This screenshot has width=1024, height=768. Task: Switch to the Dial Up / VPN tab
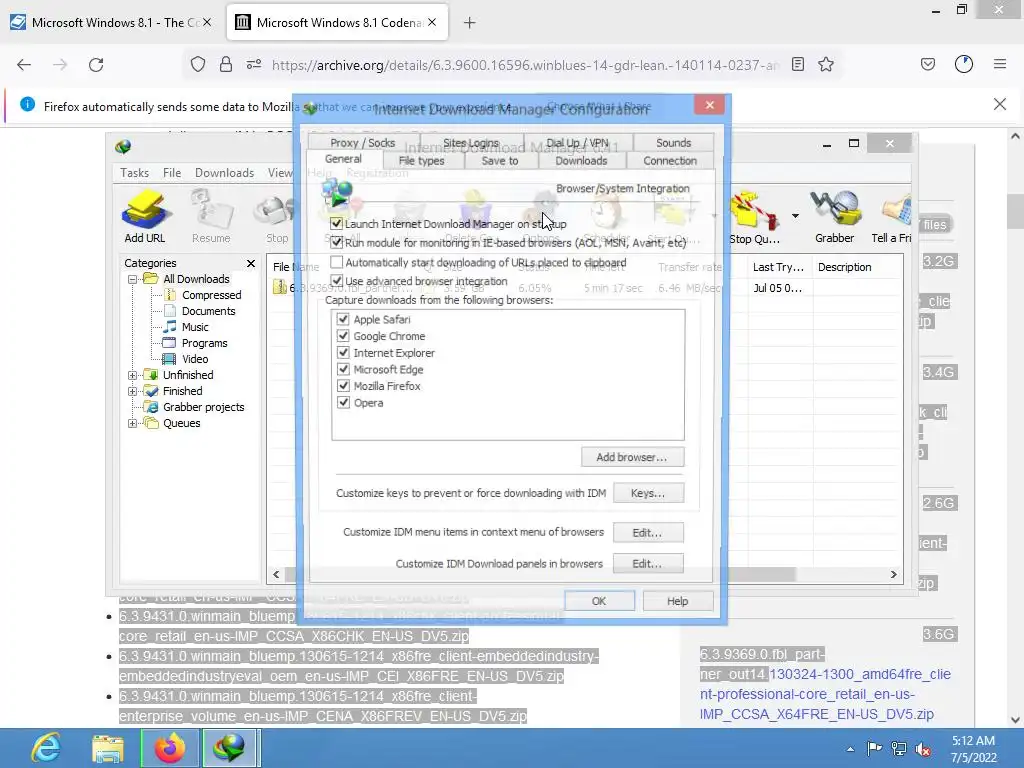tap(577, 142)
